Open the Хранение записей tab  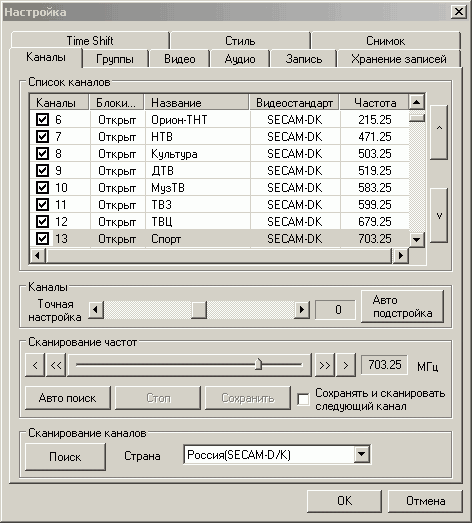(x=399, y=59)
